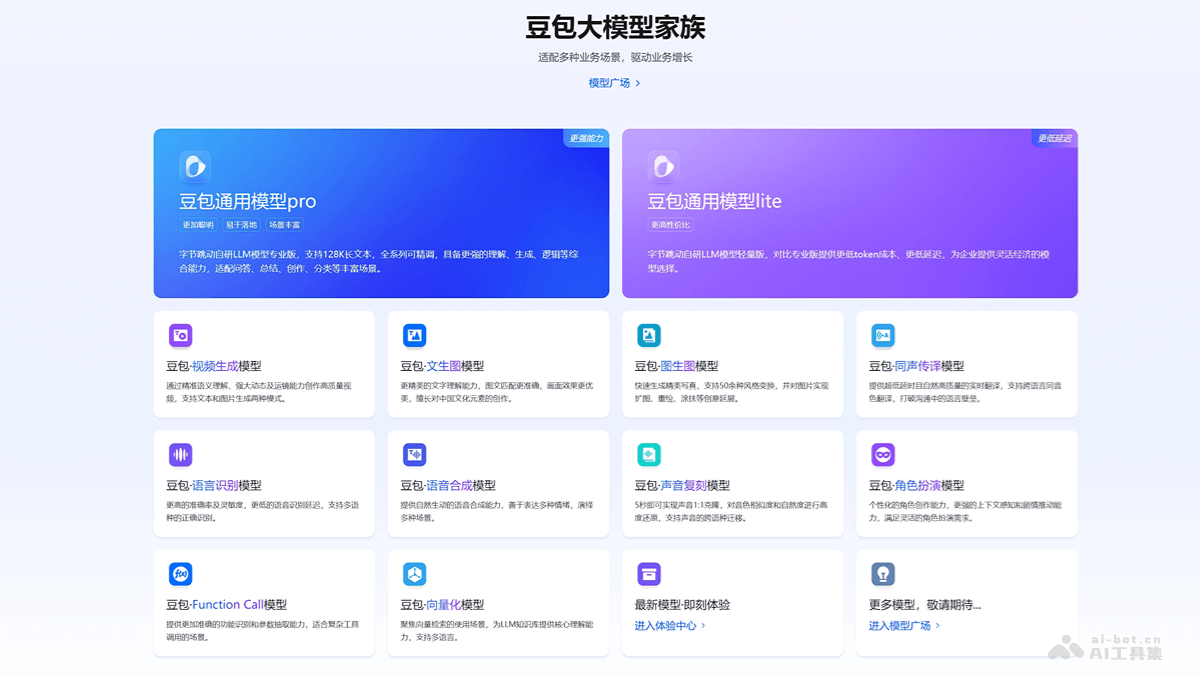
Task: Select the 豆包视频生成模型 camera icon
Action: click(x=181, y=335)
